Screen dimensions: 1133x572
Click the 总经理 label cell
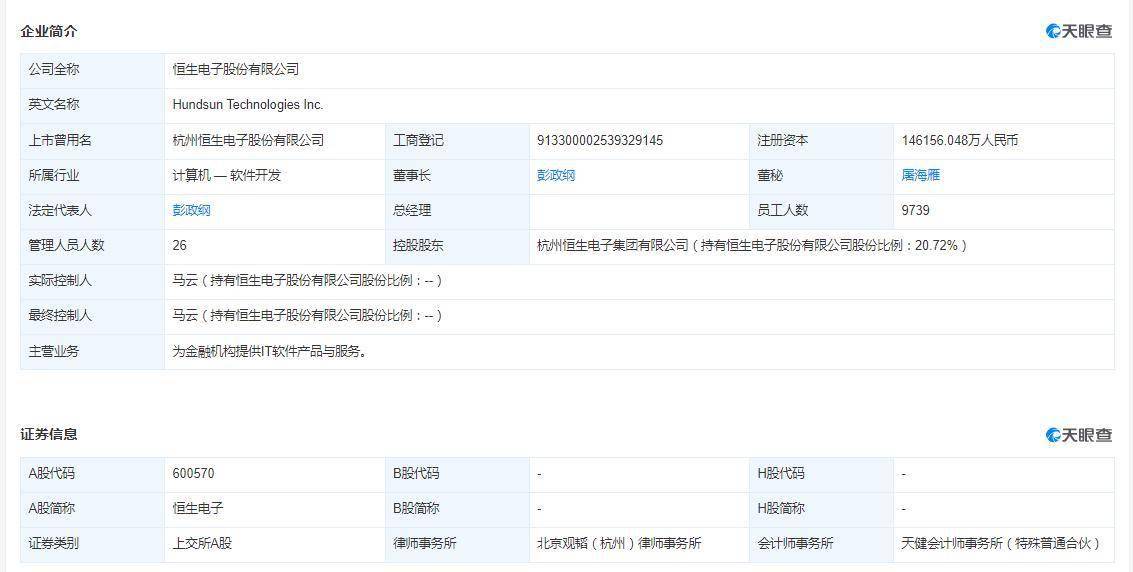coord(457,211)
